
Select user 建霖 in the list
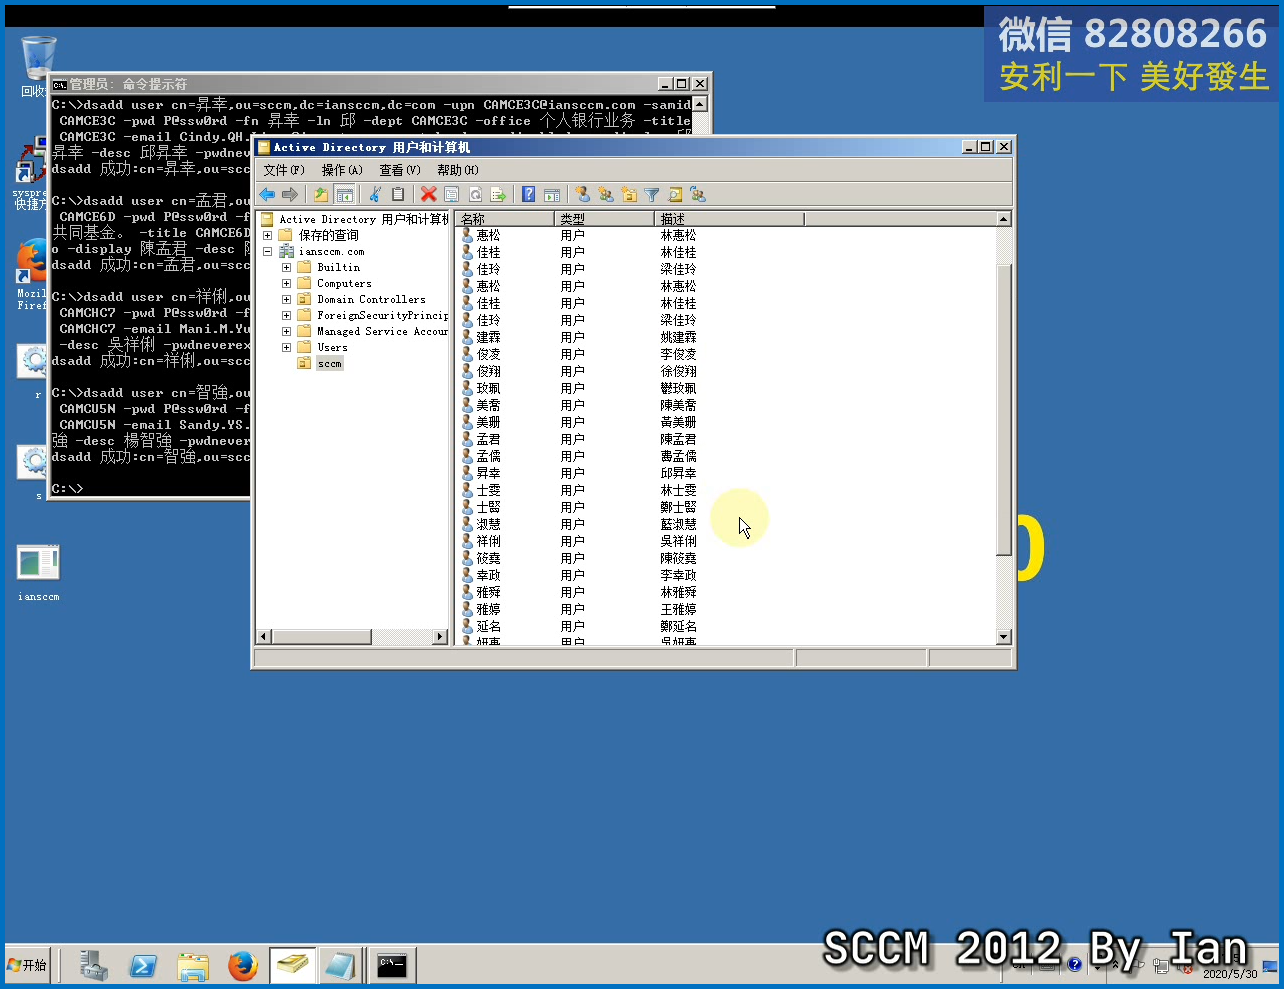(x=488, y=337)
